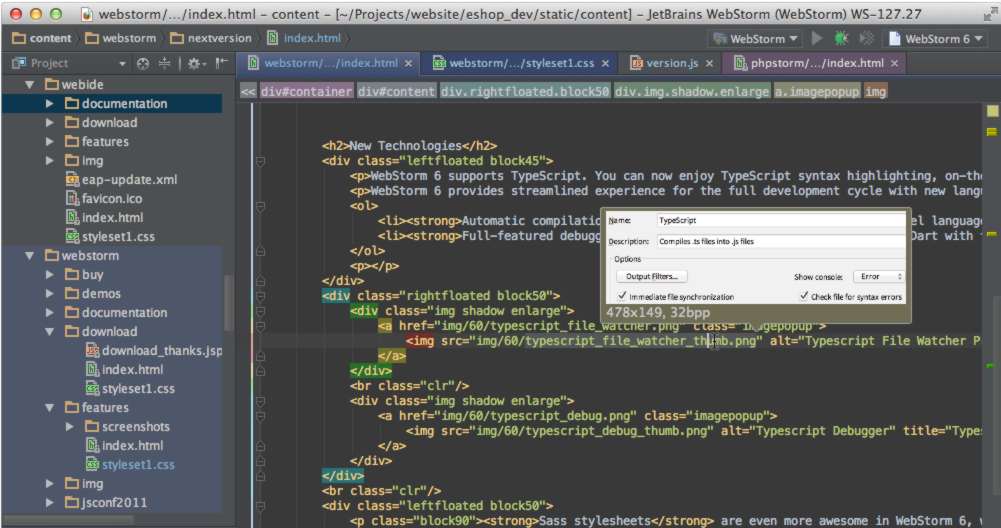The height and width of the screenshot is (528, 1001).
Task: Click the run with coverage icon
Action: 866,38
